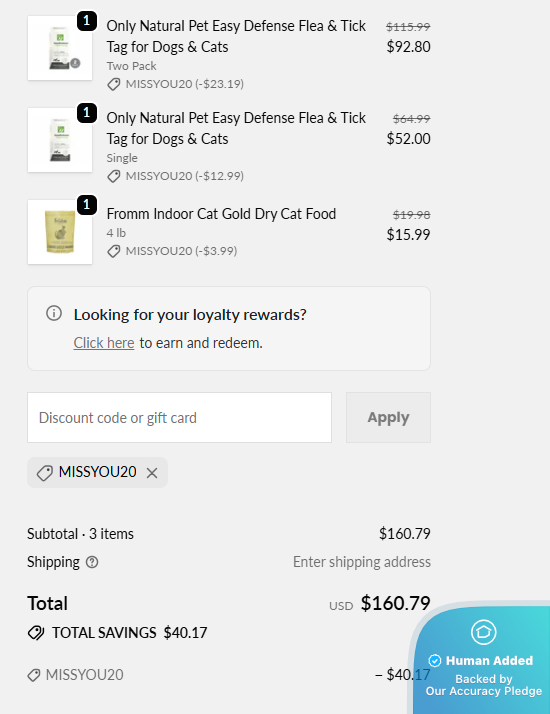Screen dimensions: 550x714
Task: Click the verified checkmark beside Human Added
Action: 435,661
